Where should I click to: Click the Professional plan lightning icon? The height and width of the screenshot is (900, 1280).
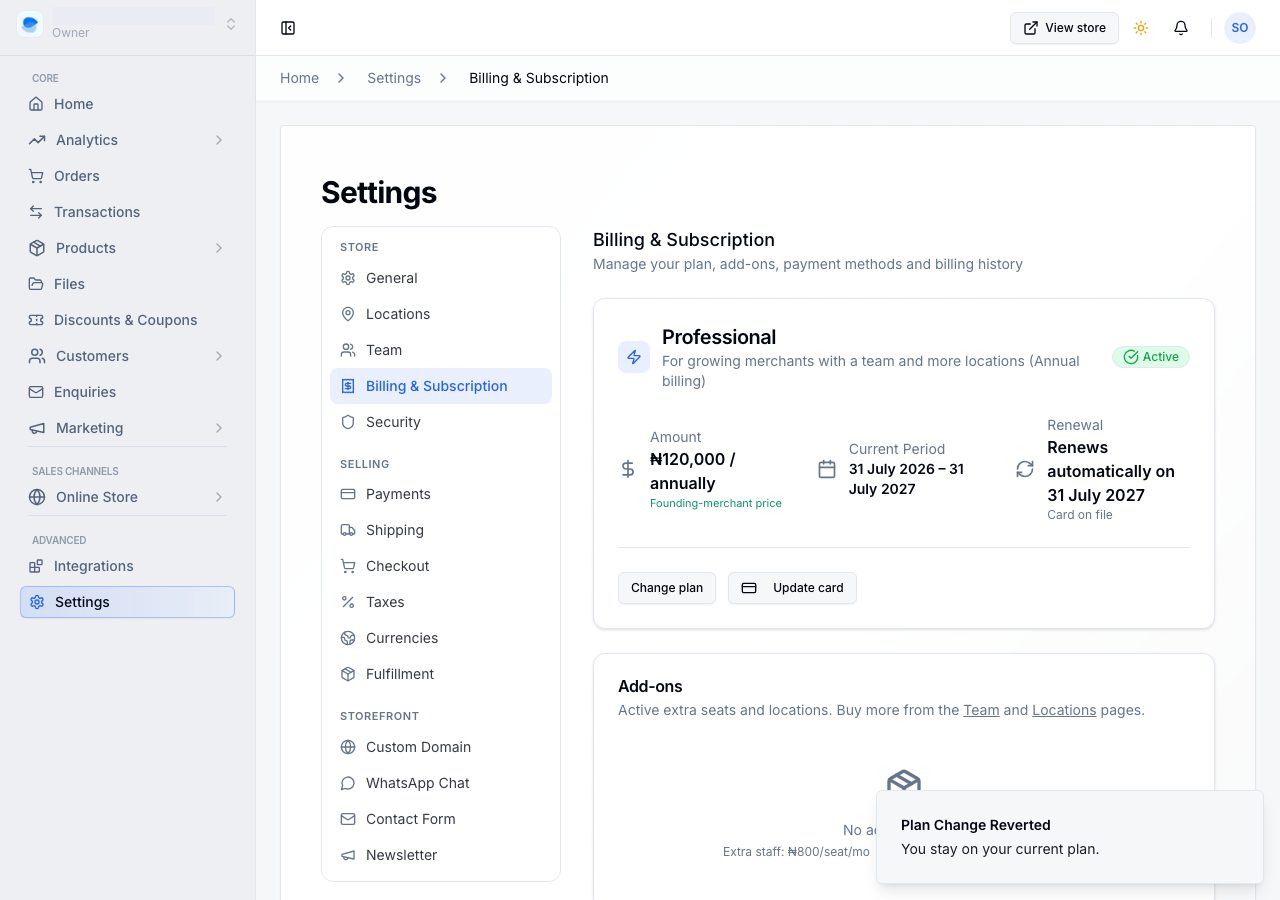634,357
